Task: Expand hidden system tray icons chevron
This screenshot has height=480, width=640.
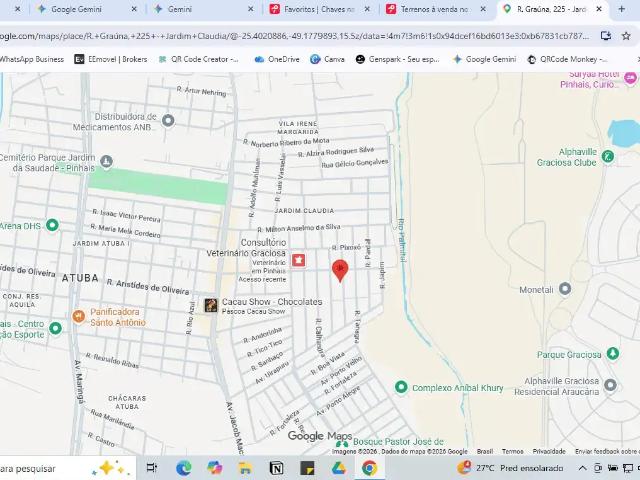Action: [x=583, y=468]
